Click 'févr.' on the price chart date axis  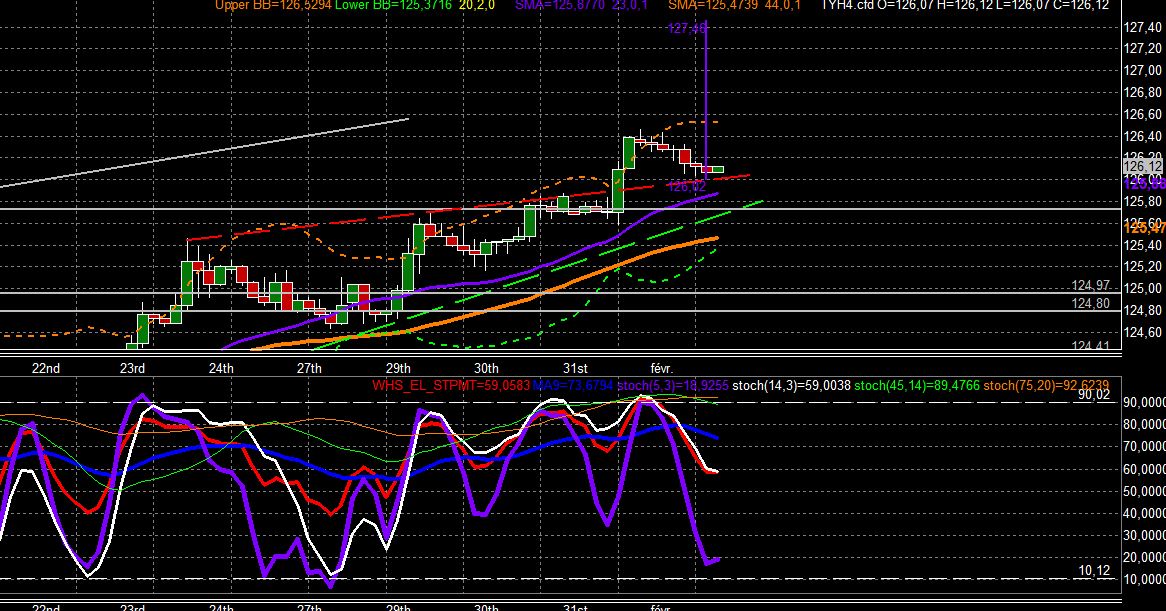(661, 368)
